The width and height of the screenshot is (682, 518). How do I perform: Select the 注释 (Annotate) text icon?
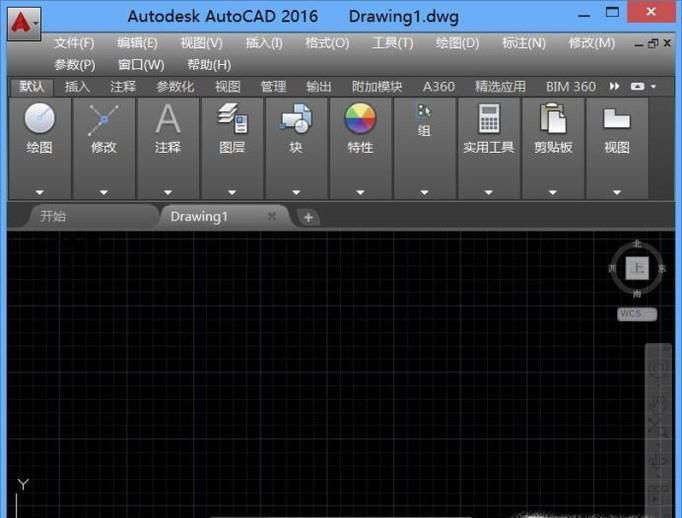pyautogui.click(x=168, y=119)
